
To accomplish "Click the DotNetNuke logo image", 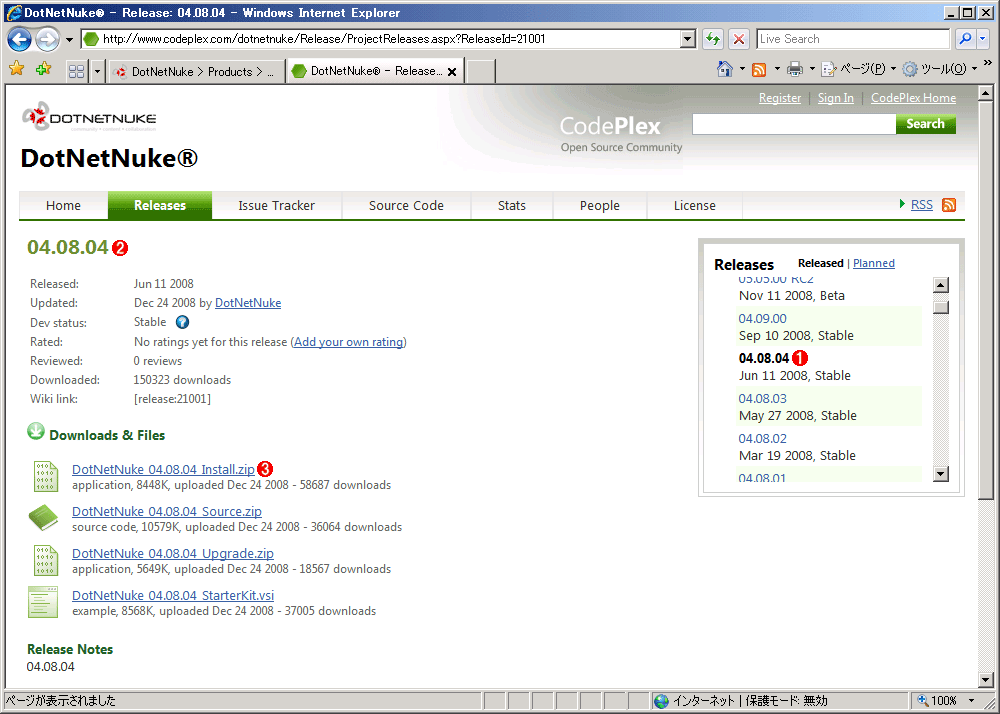I will [x=89, y=117].
